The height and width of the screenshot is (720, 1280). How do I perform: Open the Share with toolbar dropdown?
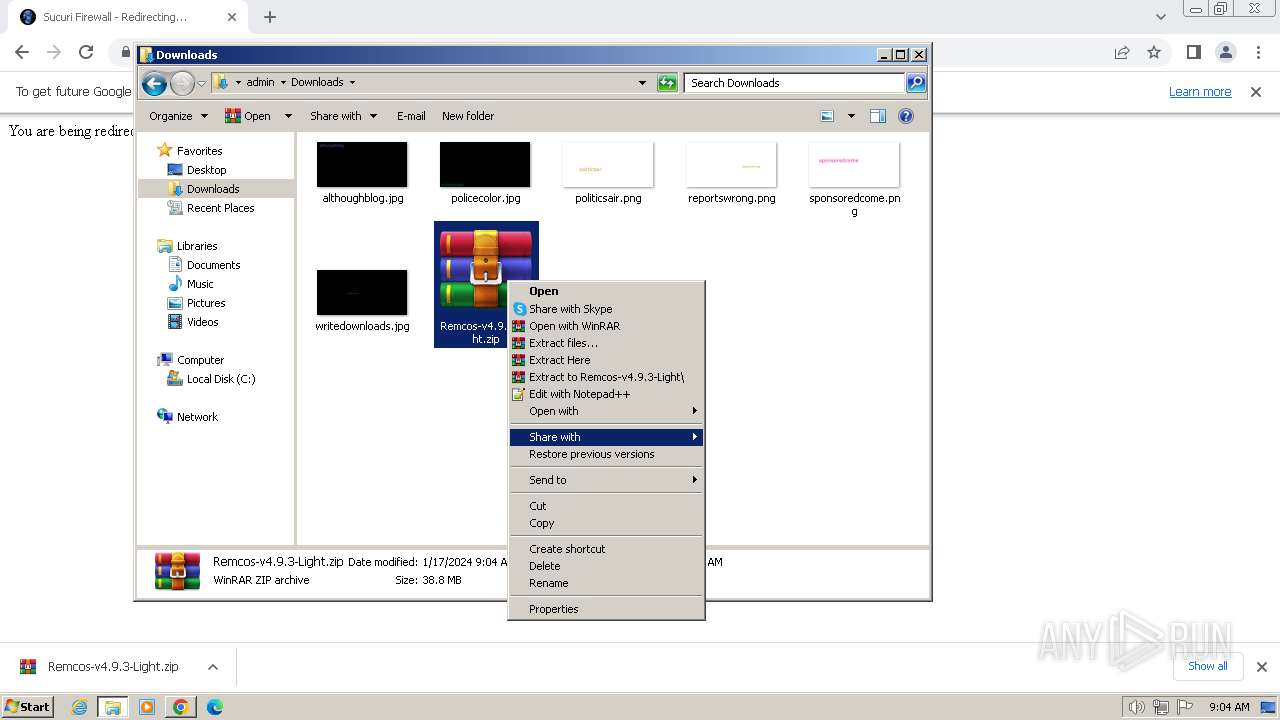point(343,116)
